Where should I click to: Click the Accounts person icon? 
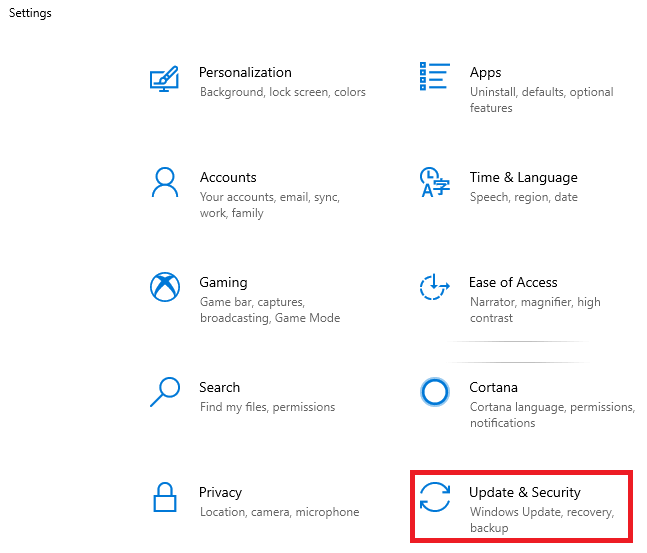point(165,182)
